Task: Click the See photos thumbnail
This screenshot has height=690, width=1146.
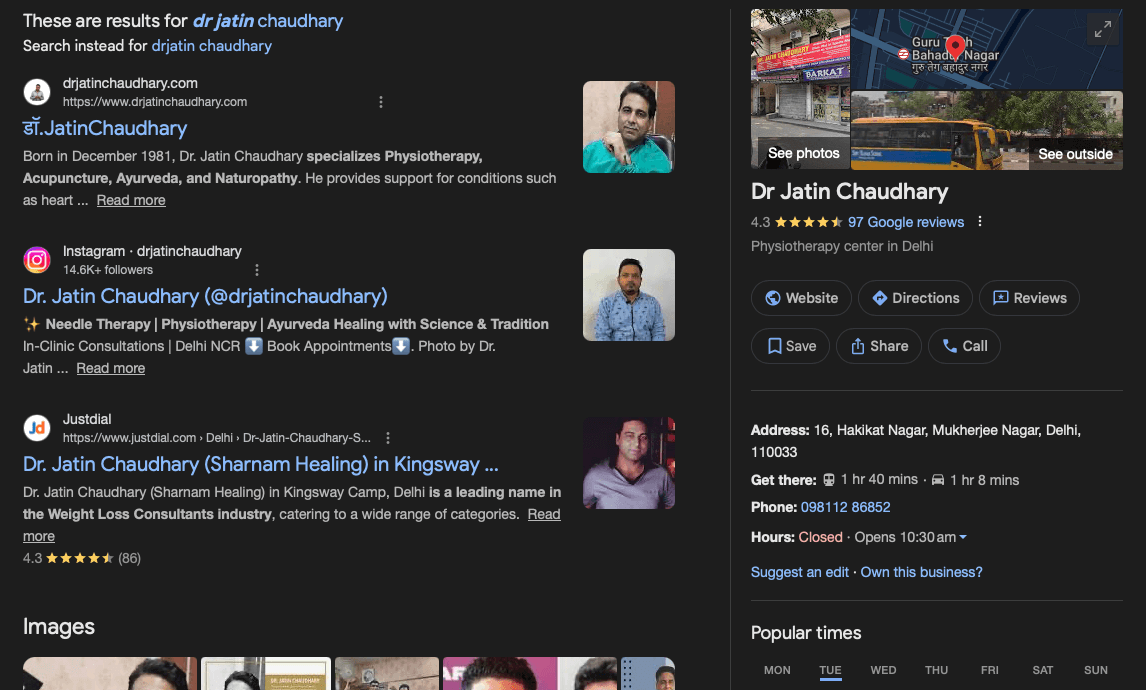Action: pyautogui.click(x=800, y=89)
